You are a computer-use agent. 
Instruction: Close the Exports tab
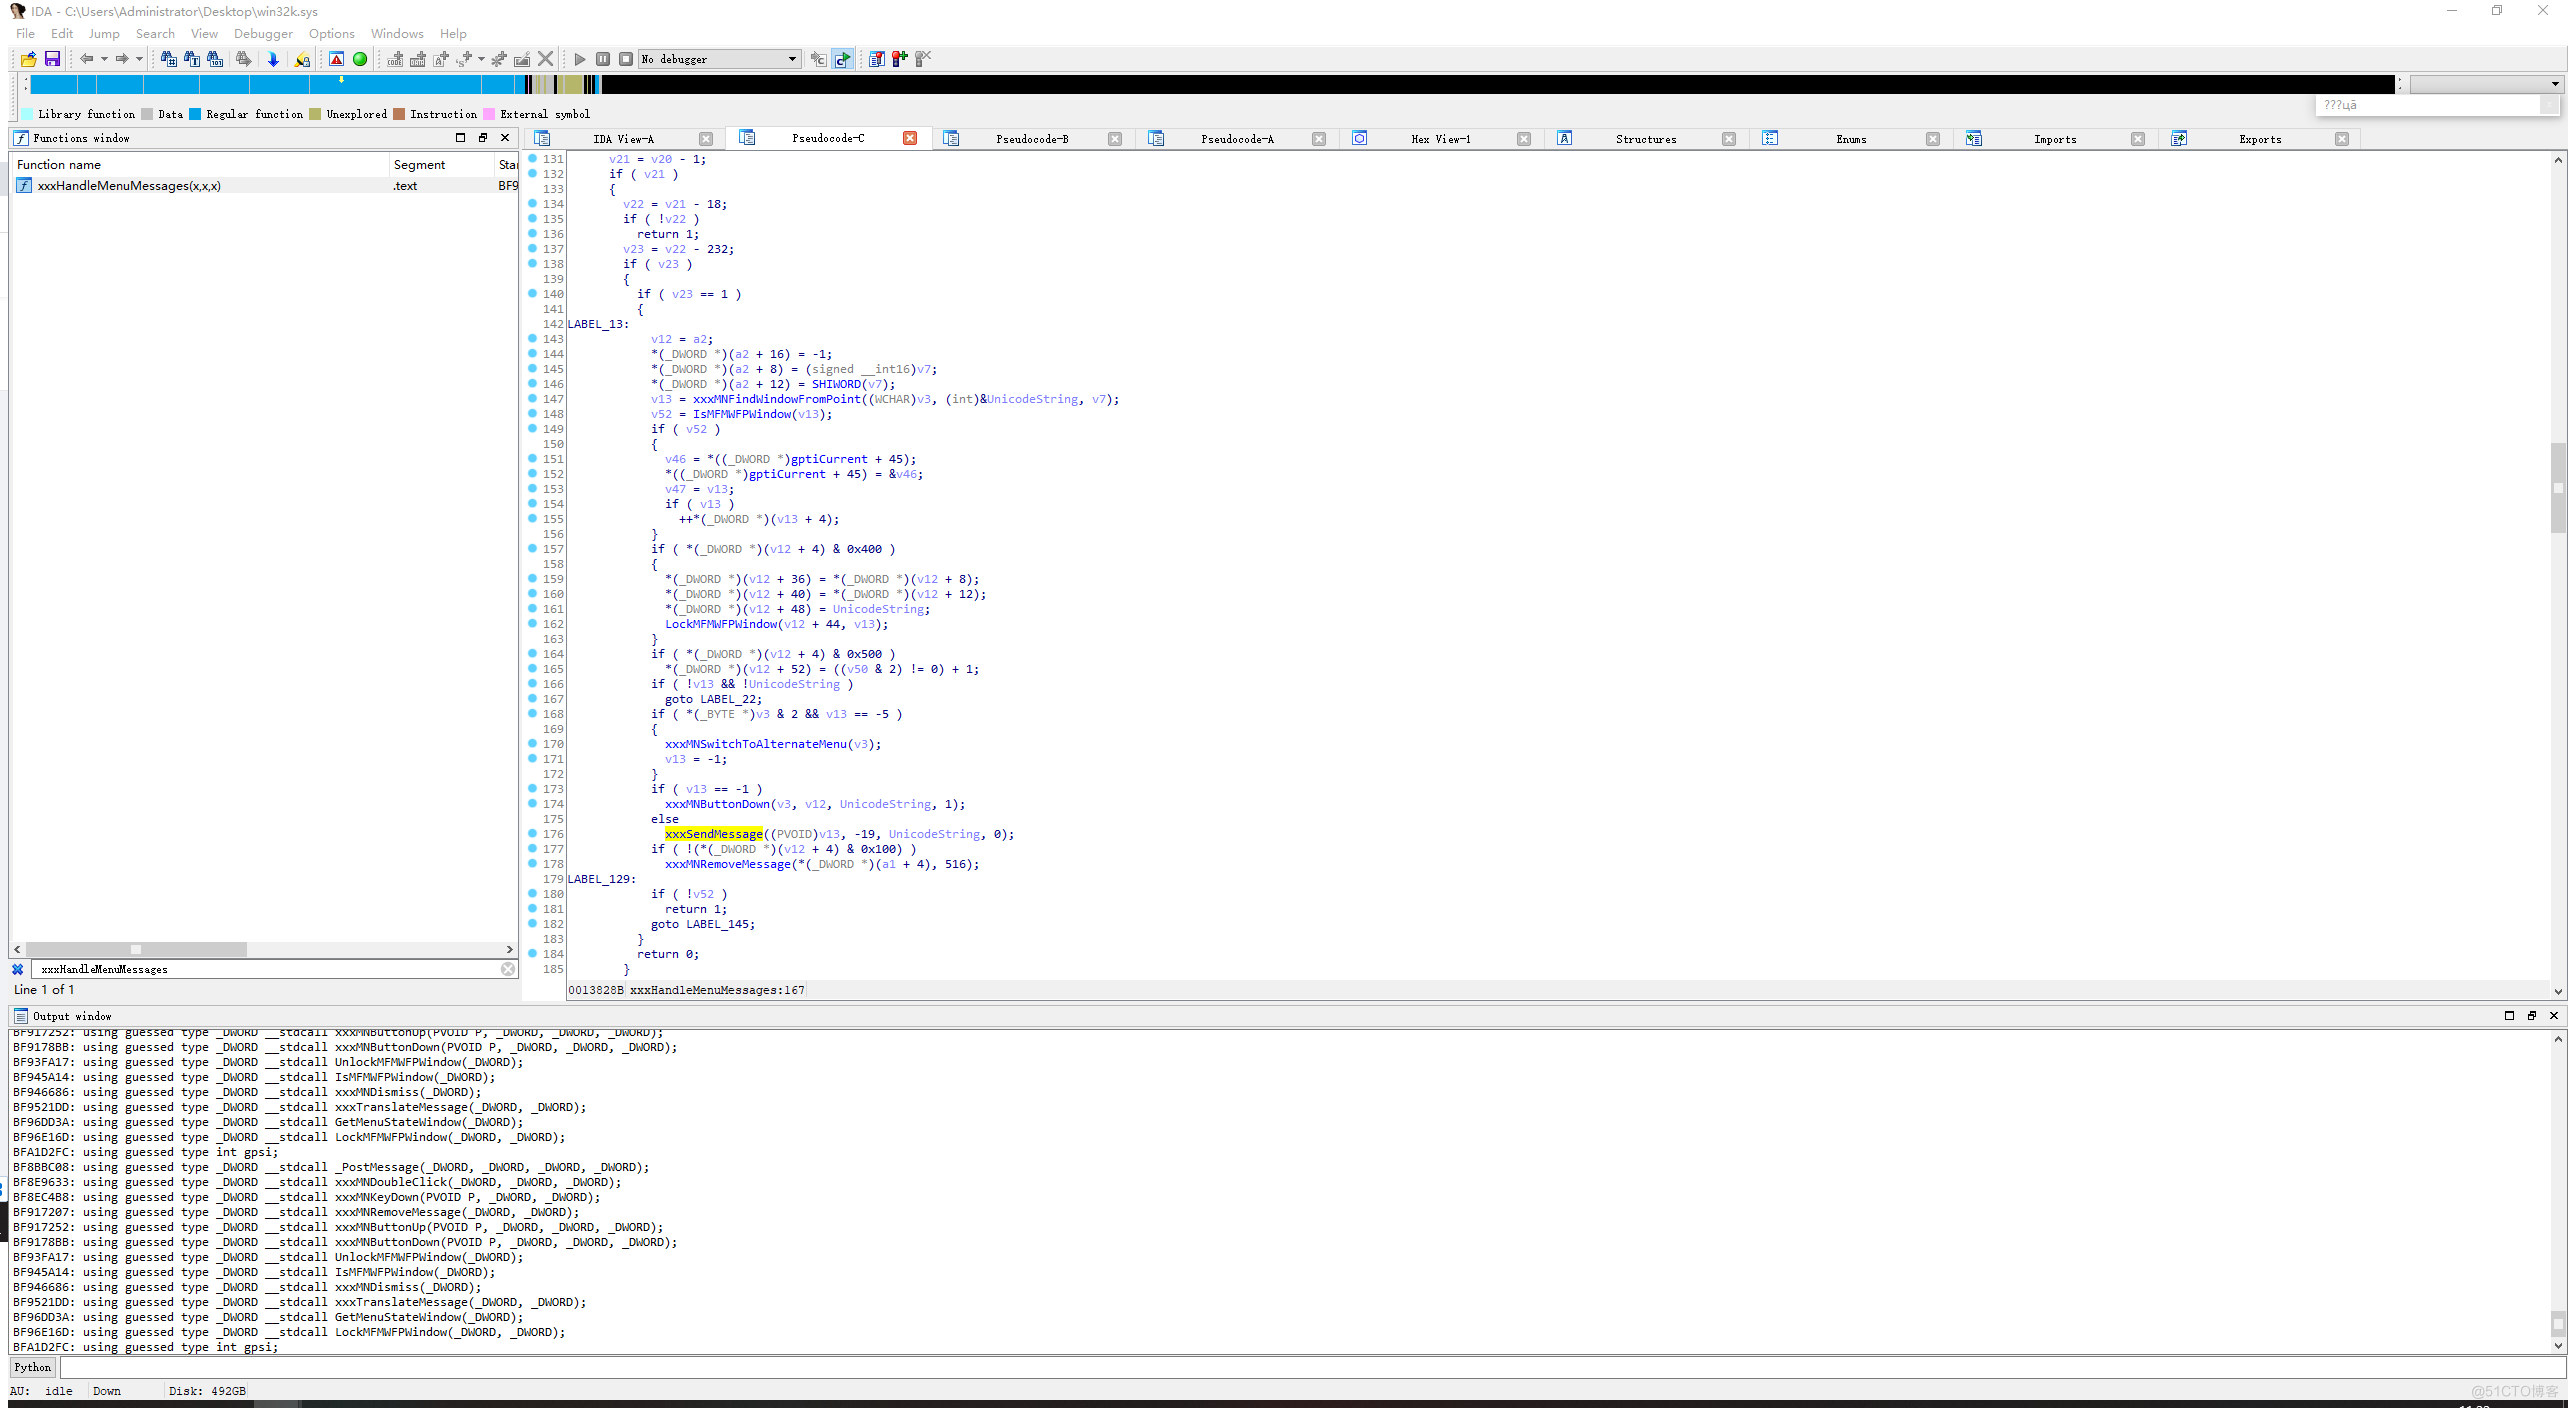click(2341, 139)
